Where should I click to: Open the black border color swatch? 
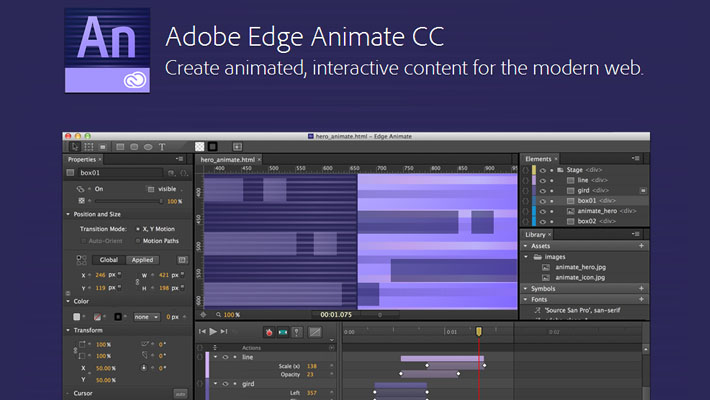pos(212,146)
